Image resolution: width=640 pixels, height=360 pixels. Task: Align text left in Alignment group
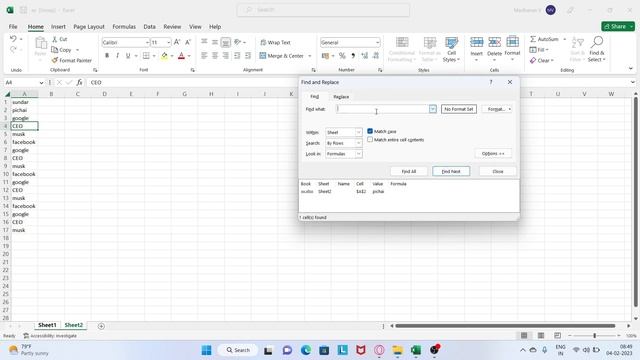[x=204, y=56]
